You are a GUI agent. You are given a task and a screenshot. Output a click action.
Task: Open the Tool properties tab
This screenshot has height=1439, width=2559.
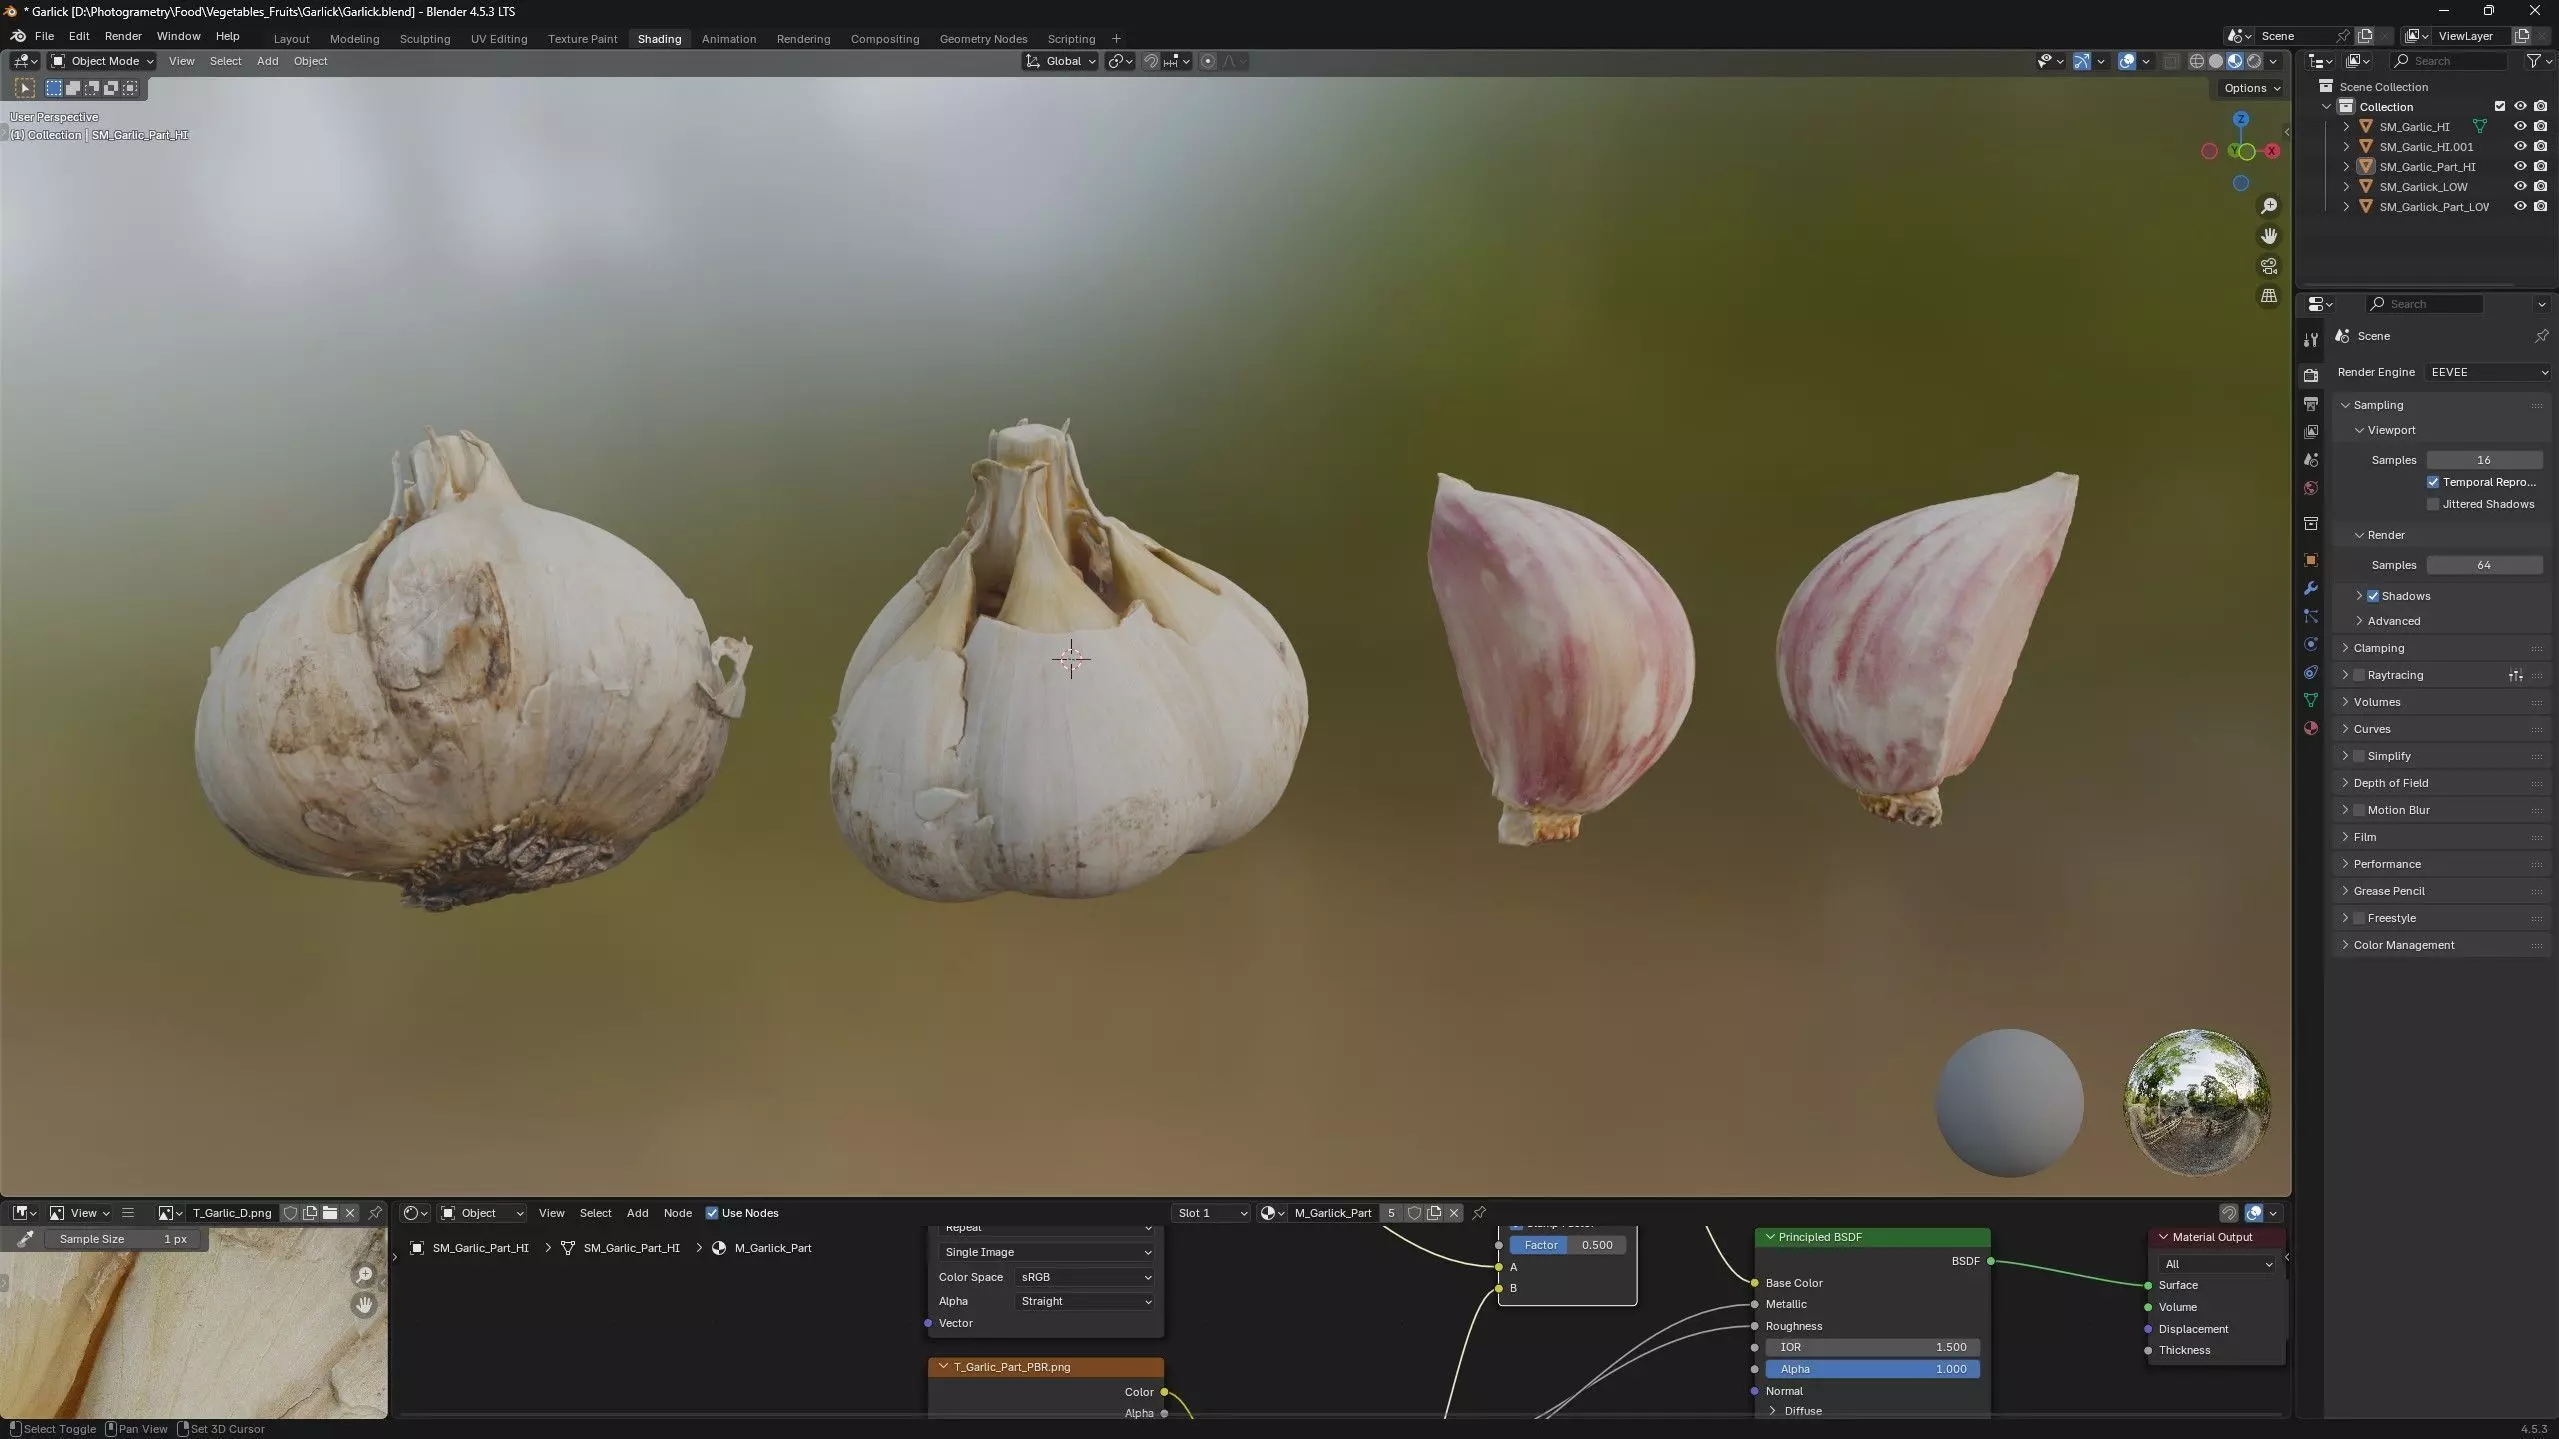(x=2311, y=340)
